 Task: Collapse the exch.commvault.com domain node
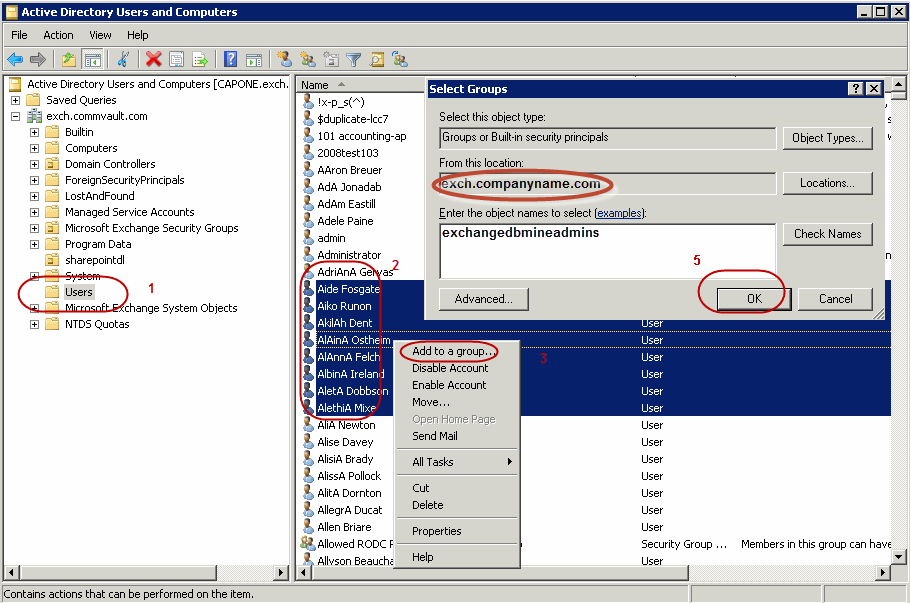[17, 115]
